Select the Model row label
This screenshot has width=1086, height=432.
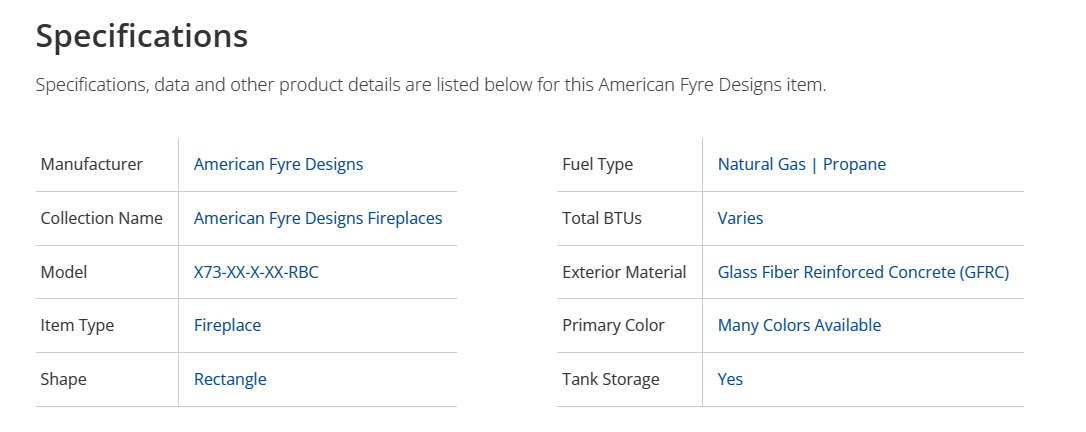(x=64, y=272)
